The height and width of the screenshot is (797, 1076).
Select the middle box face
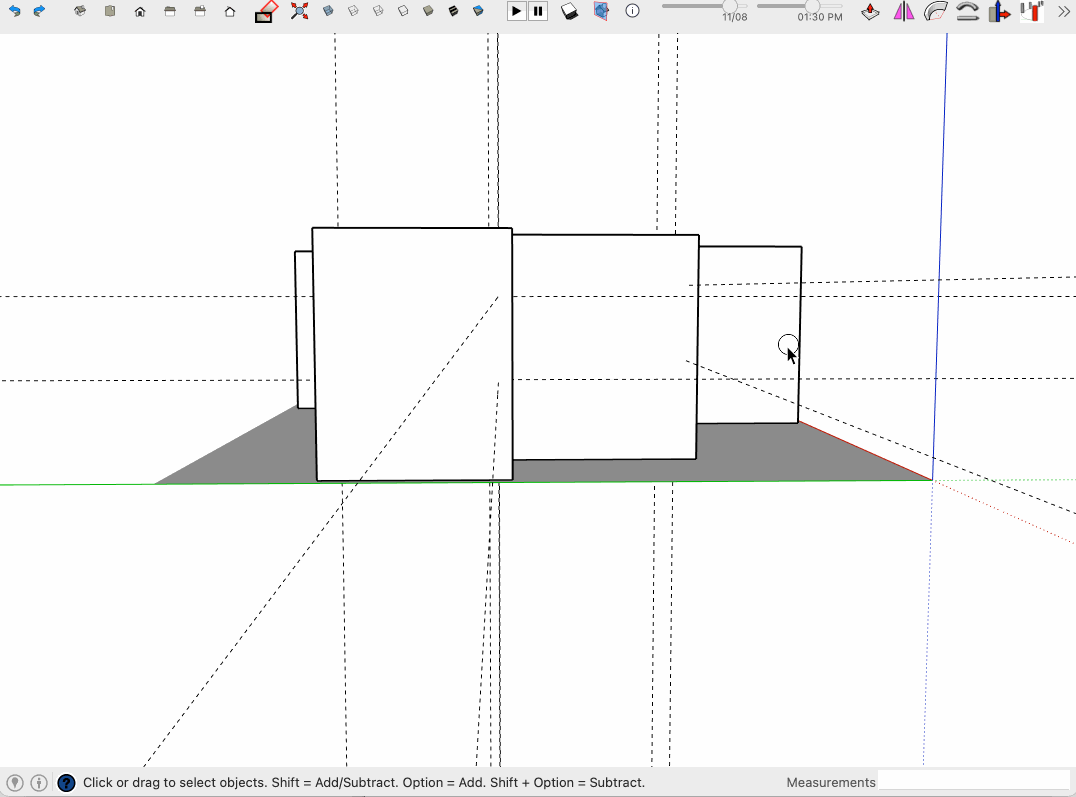(x=605, y=347)
